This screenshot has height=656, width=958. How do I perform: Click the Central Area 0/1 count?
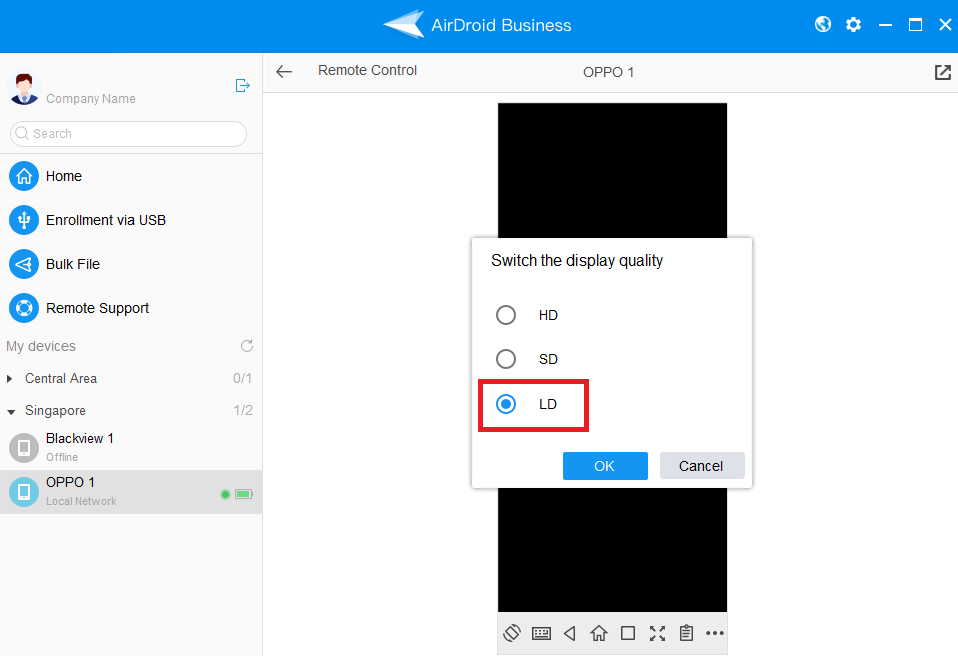242,378
